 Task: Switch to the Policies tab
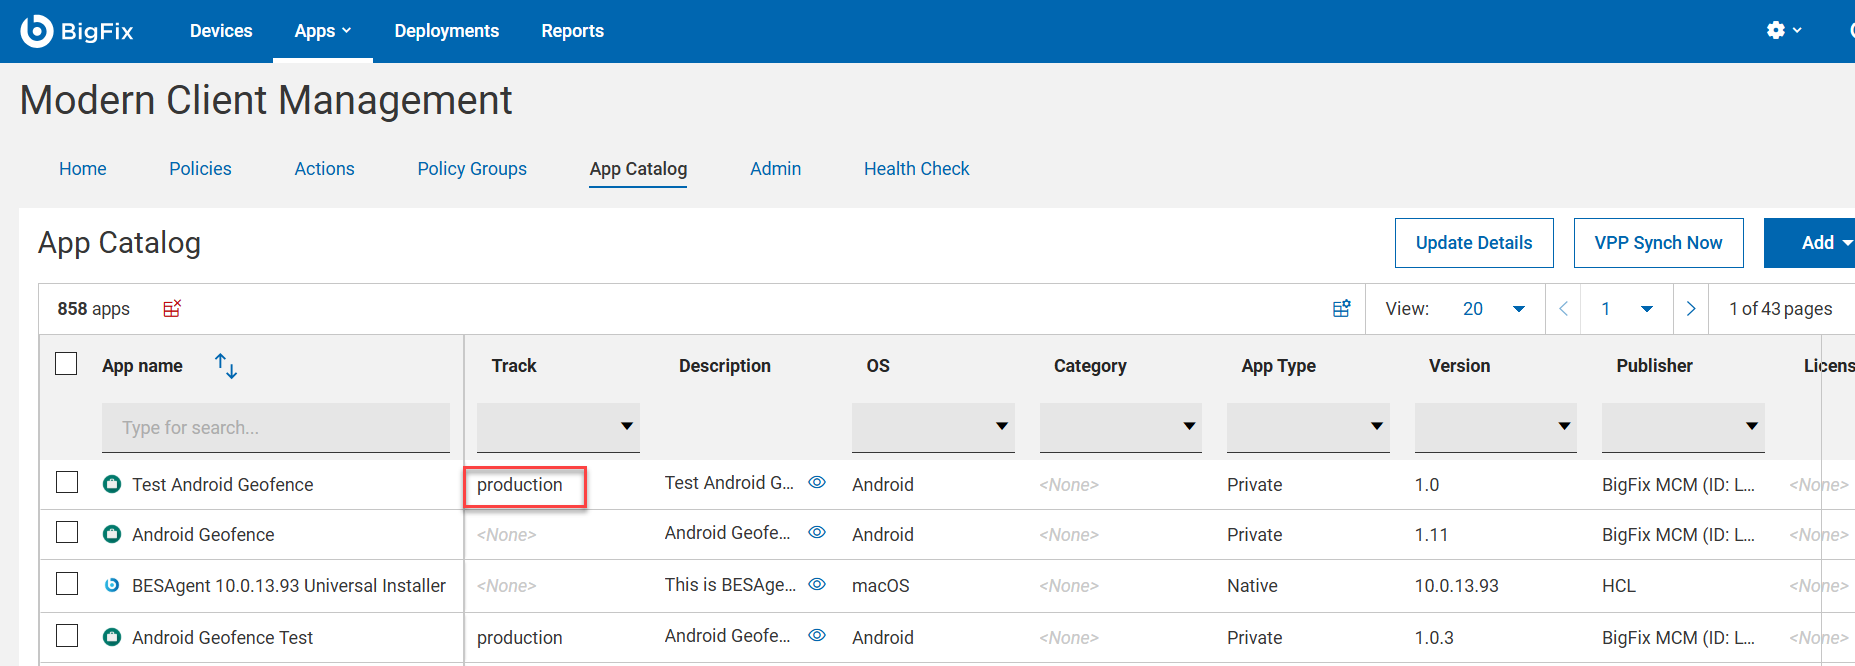pyautogui.click(x=200, y=169)
